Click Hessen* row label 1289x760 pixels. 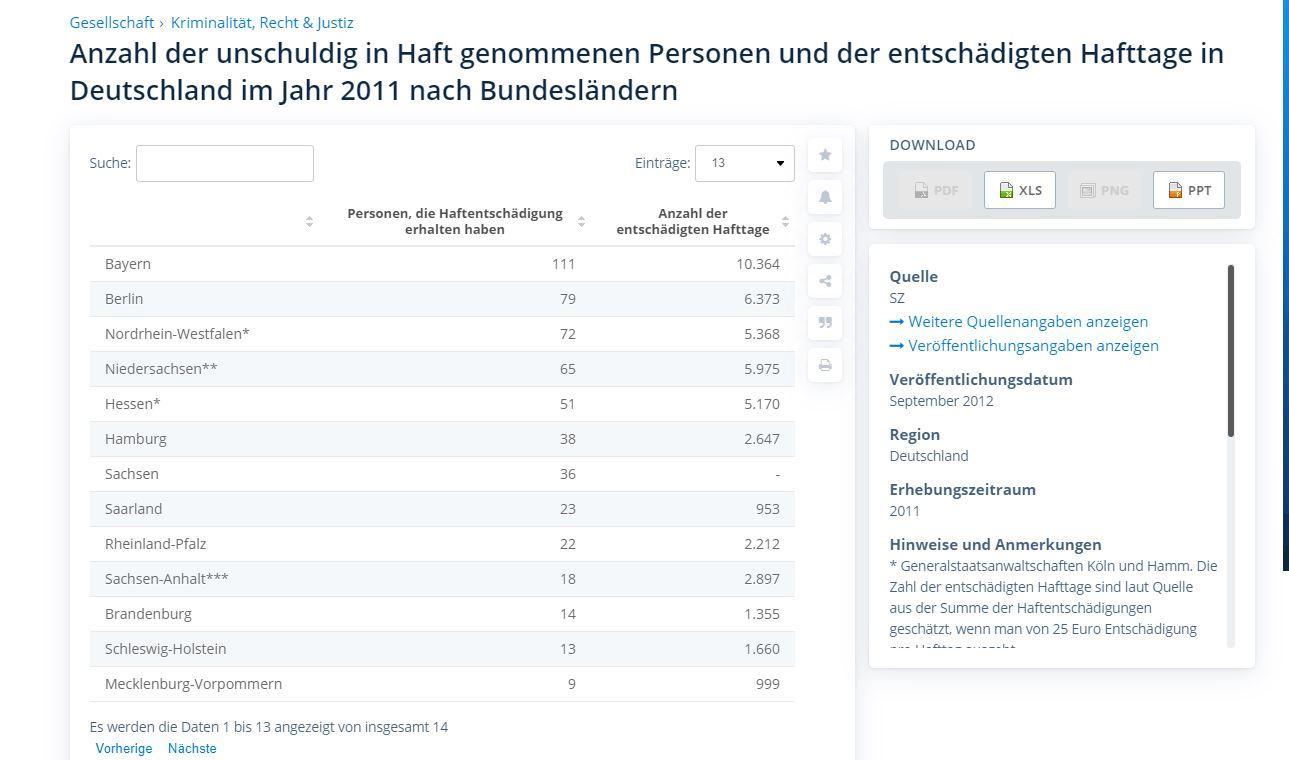pos(133,404)
